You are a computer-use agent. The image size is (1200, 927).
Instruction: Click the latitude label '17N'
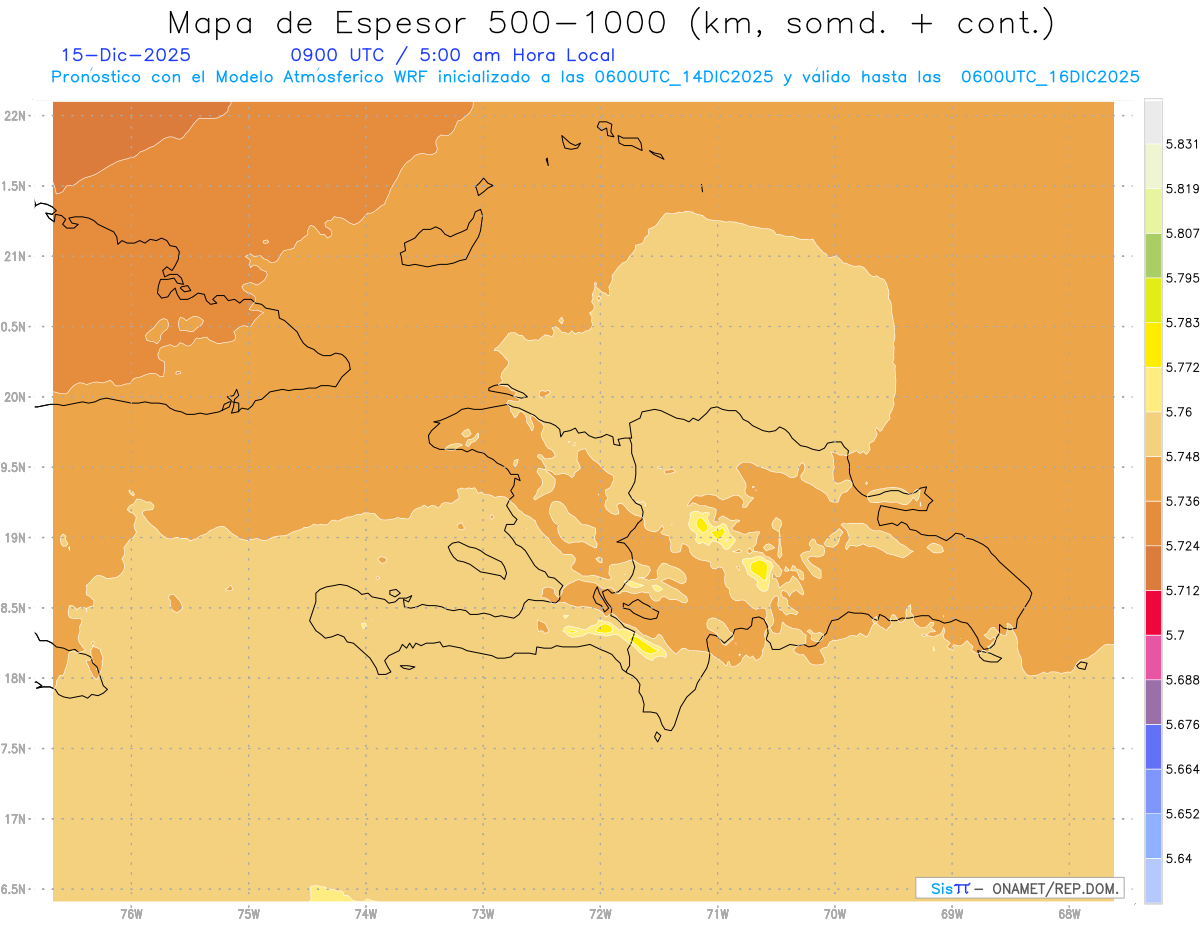[x=15, y=819]
